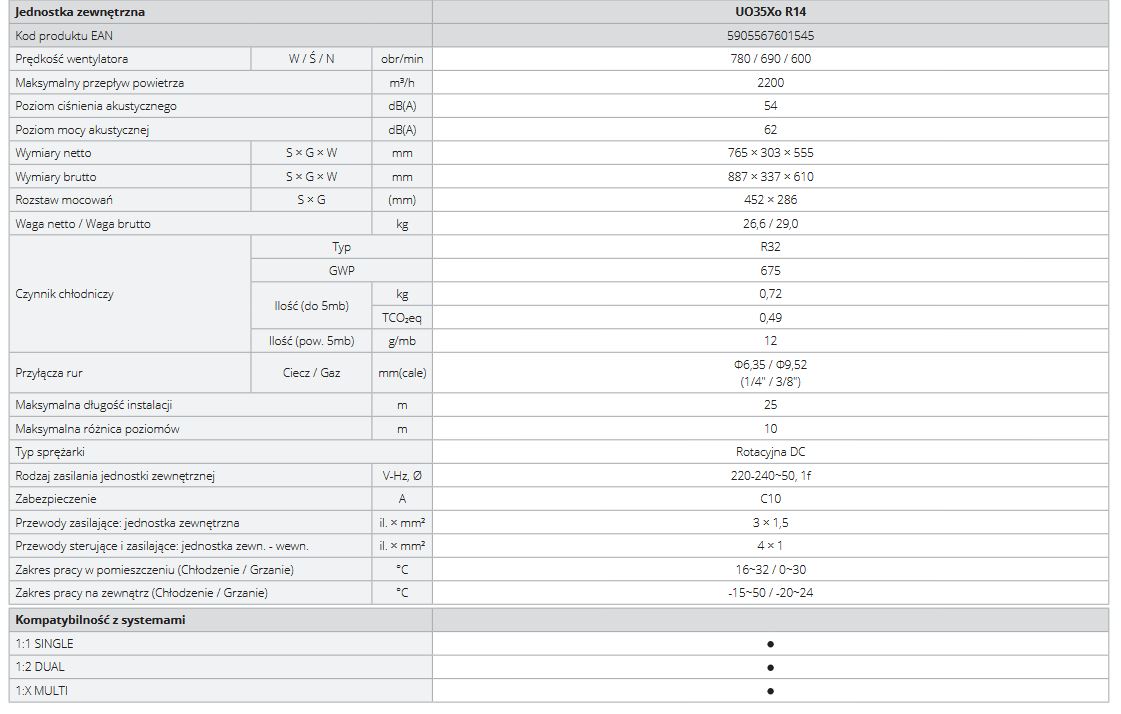Image resolution: width=1121 pixels, height=714 pixels.
Task: Select the compressor type Rotacyjna DC
Action: point(769,452)
